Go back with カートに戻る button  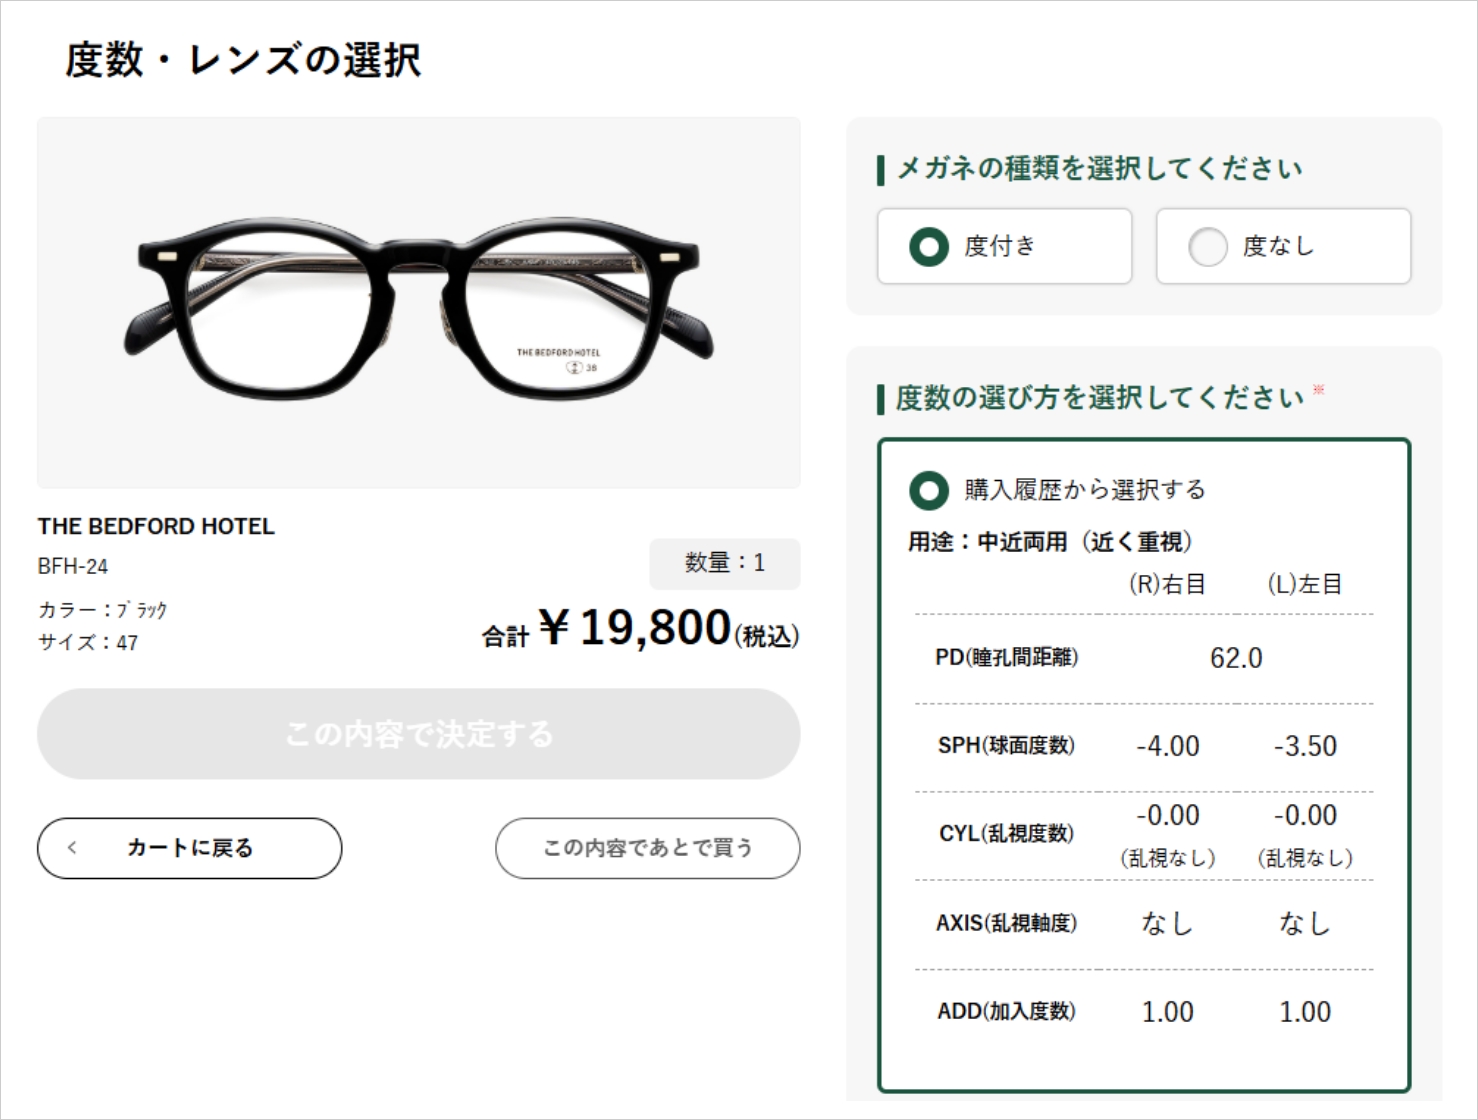click(190, 848)
